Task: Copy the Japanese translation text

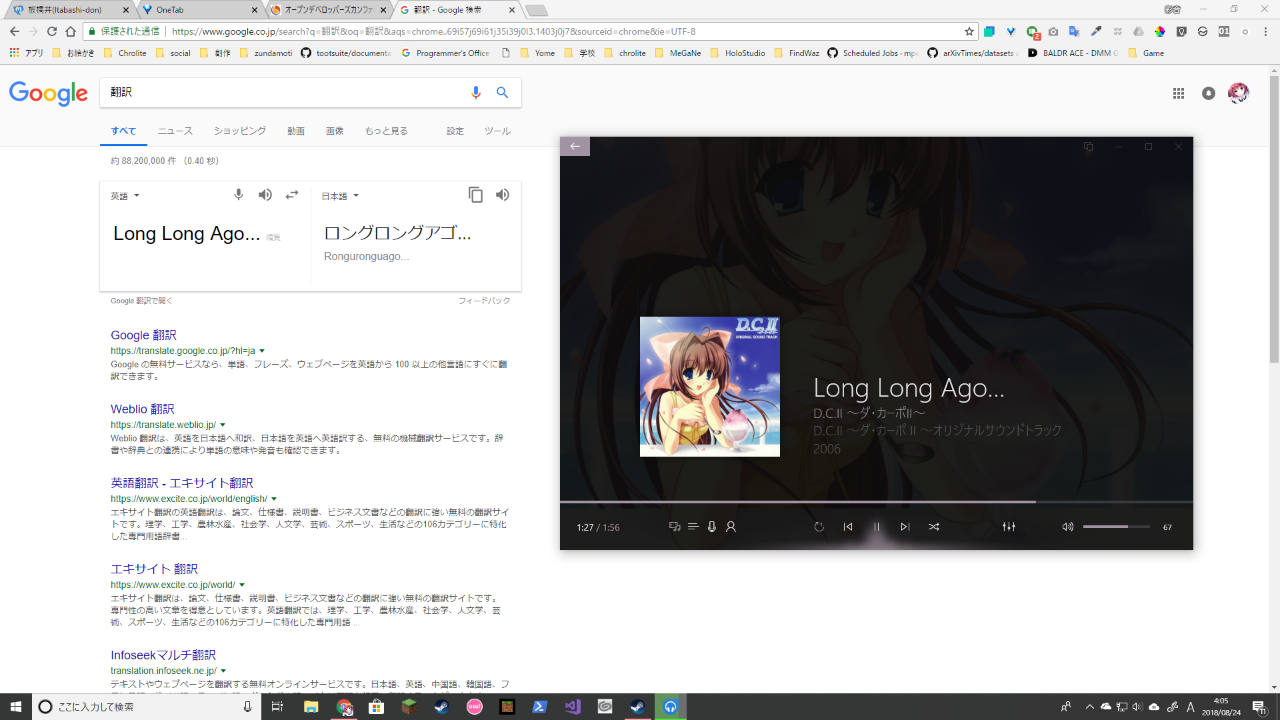Action: point(476,195)
